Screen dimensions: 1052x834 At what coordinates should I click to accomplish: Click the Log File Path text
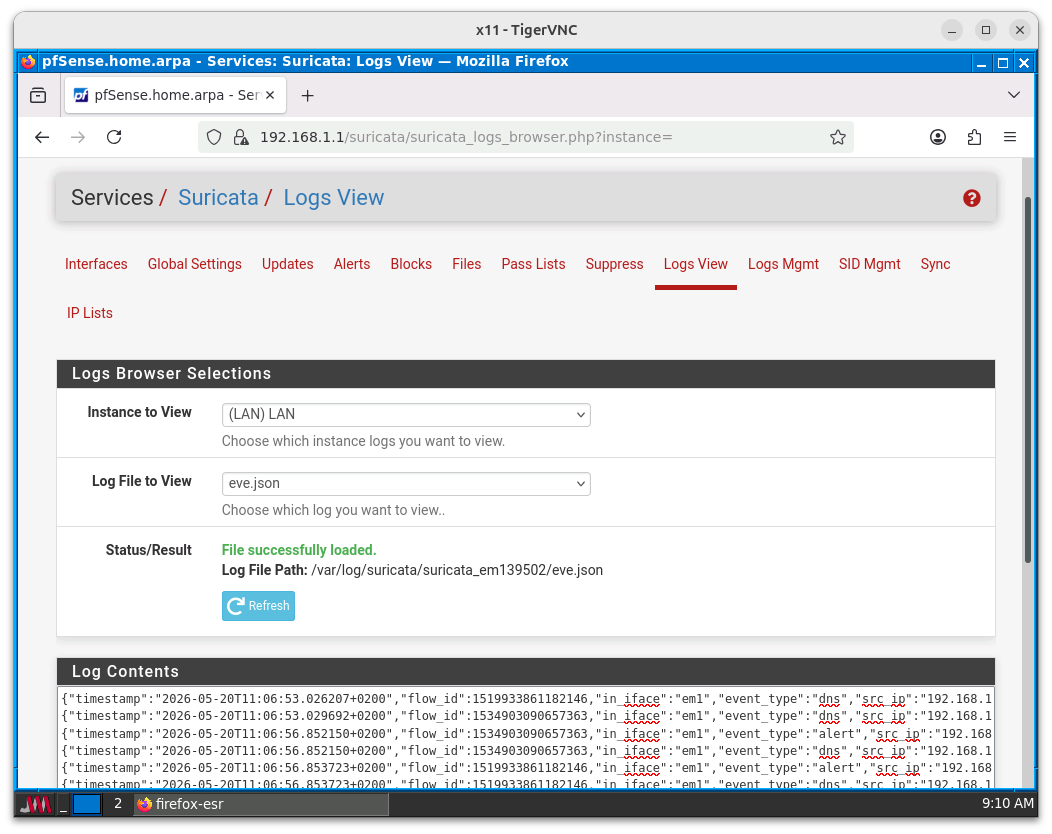(412, 570)
